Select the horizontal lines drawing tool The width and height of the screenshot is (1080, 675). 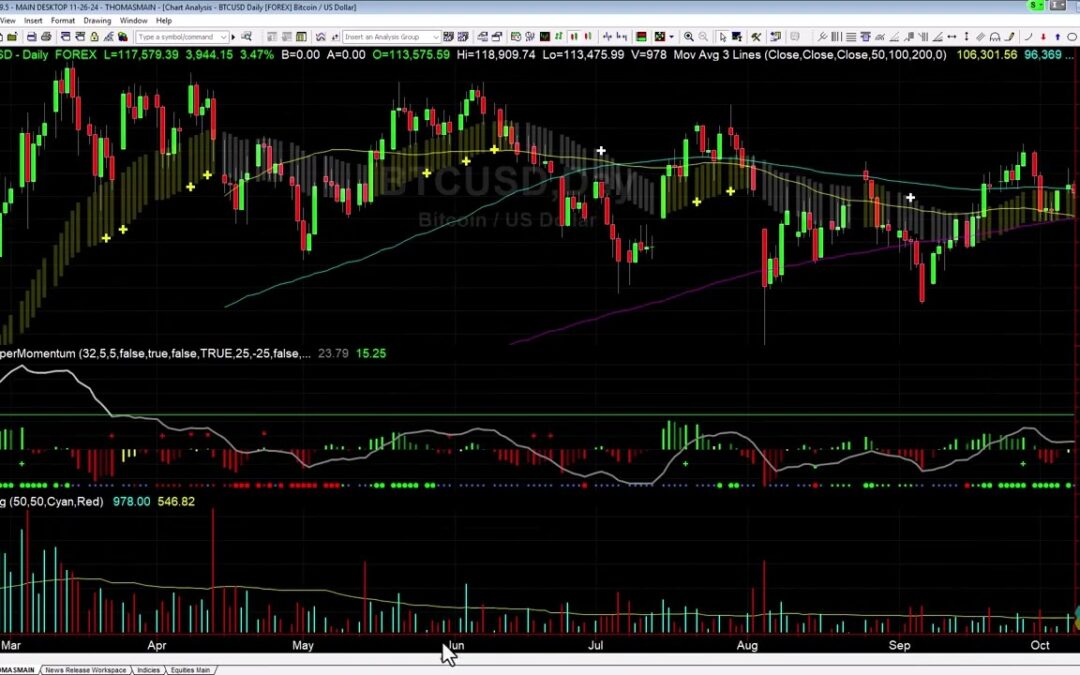point(851,37)
